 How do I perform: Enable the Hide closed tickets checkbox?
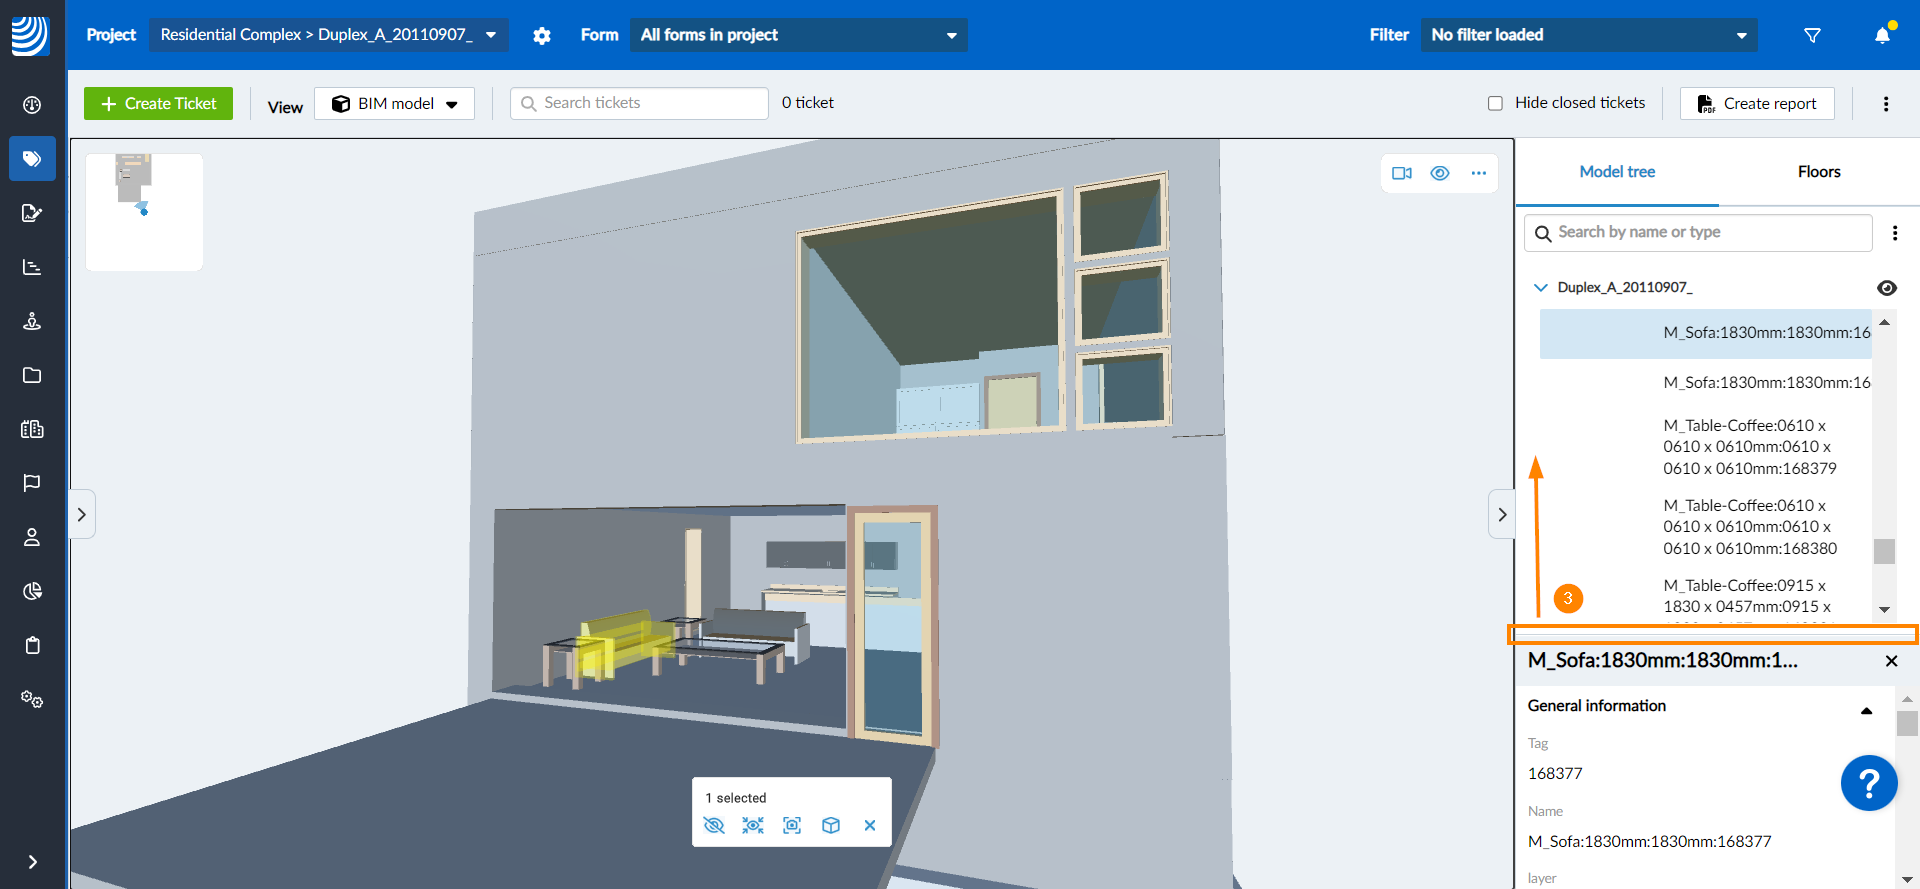[1495, 103]
